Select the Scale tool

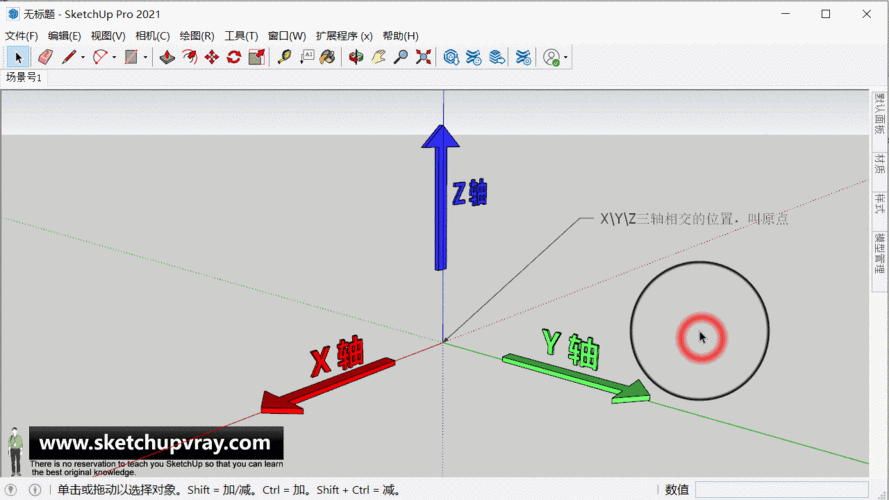(256, 57)
